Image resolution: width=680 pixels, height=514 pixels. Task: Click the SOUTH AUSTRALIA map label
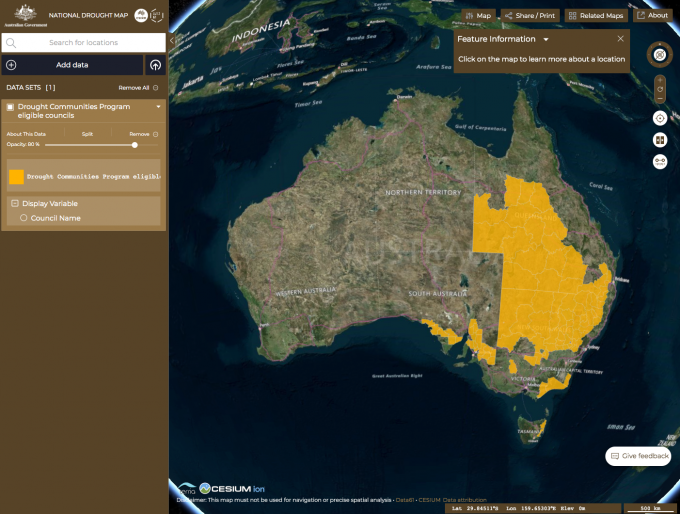[x=438, y=294]
